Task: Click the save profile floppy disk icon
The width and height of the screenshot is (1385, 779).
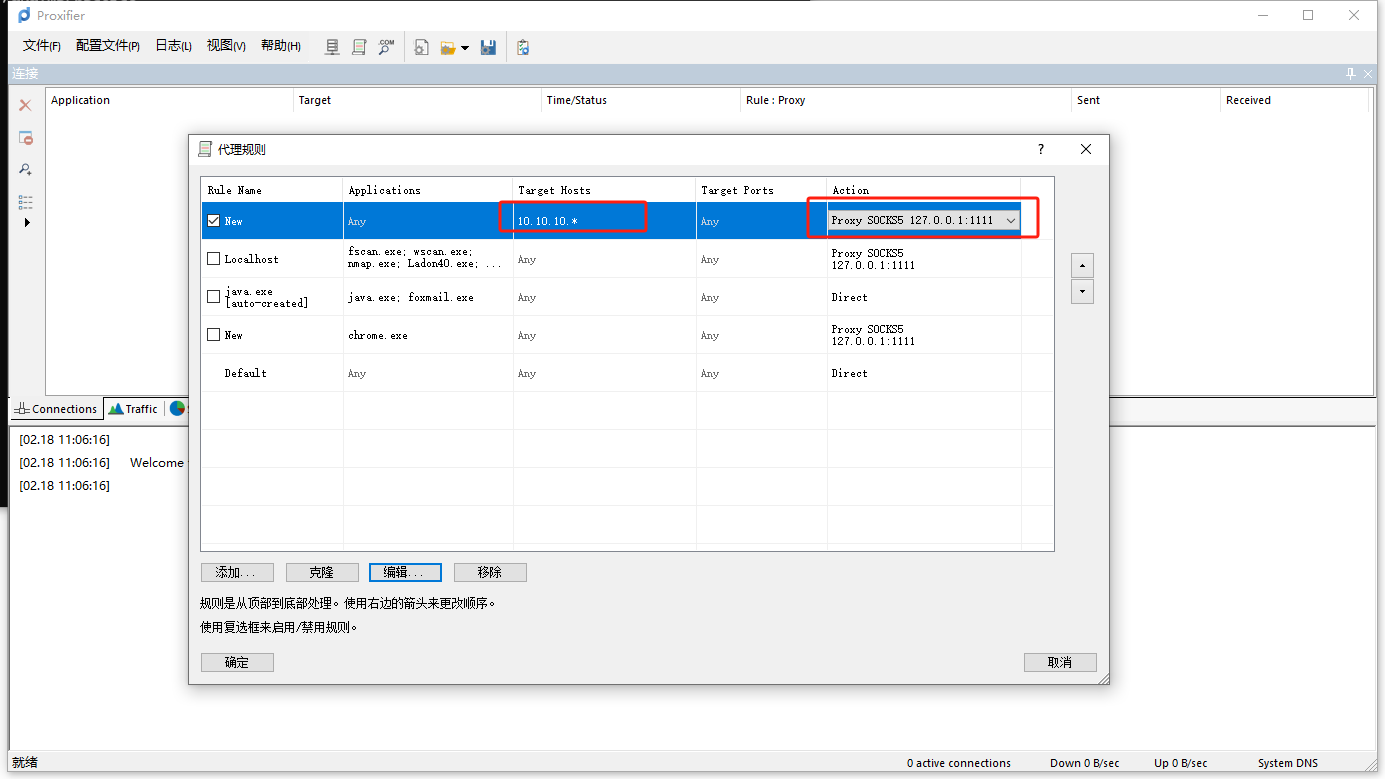Action: [x=488, y=47]
